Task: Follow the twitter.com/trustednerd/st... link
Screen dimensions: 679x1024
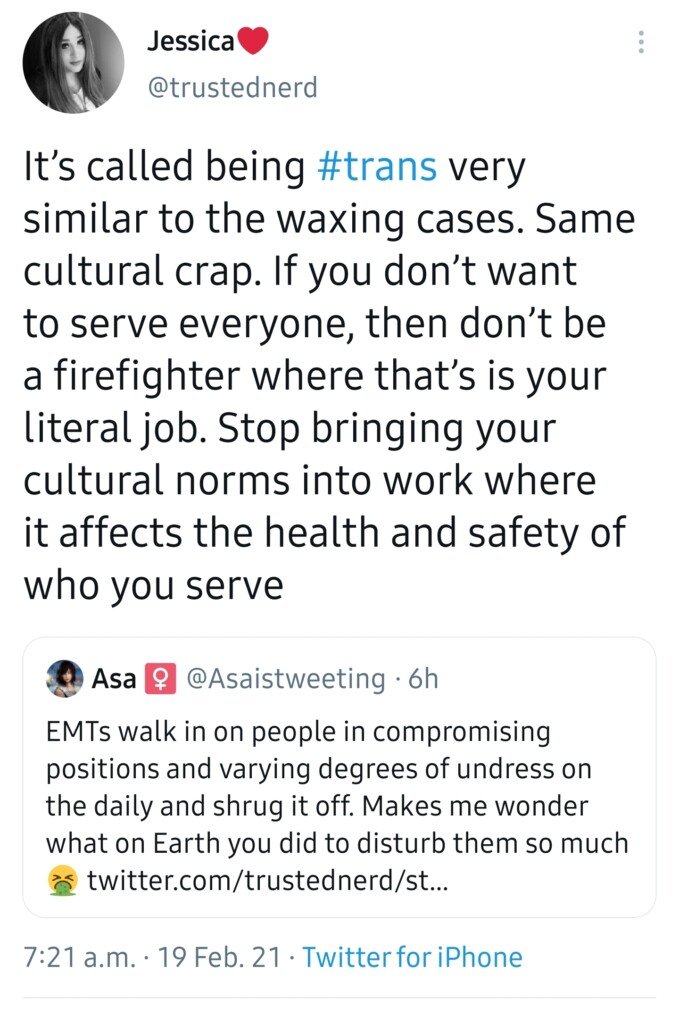Action: (x=268, y=881)
